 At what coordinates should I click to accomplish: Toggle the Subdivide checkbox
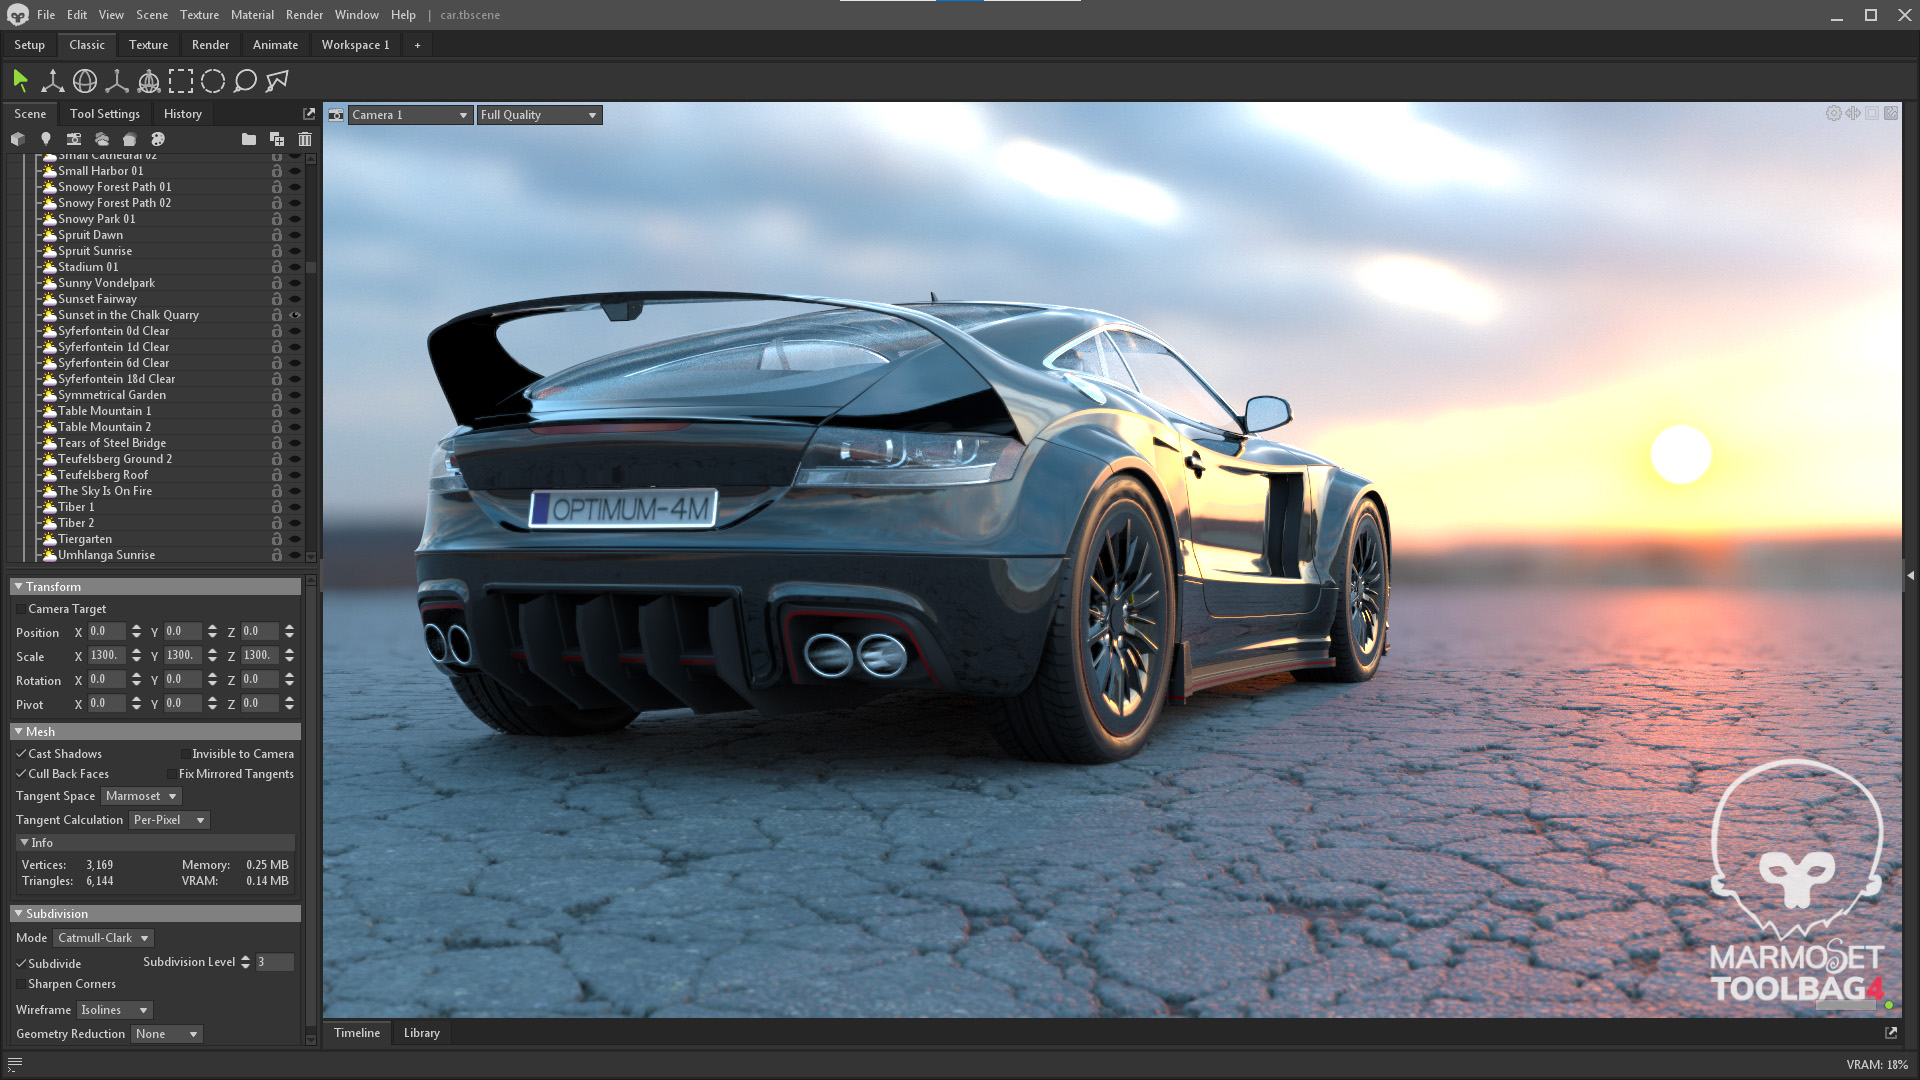(x=21, y=964)
